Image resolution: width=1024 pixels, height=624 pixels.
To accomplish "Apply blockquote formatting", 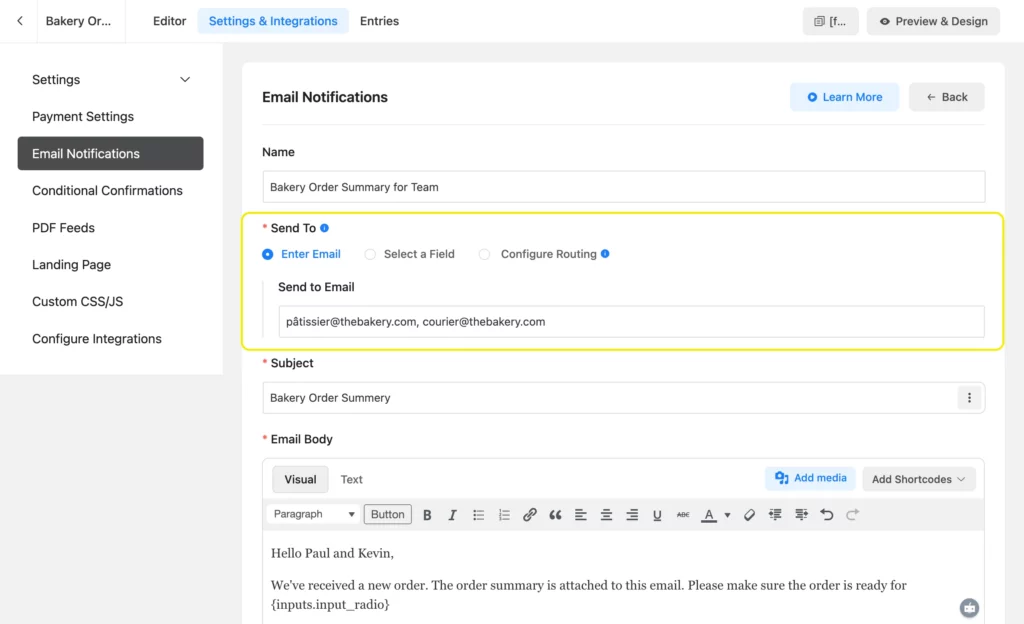I will (555, 514).
